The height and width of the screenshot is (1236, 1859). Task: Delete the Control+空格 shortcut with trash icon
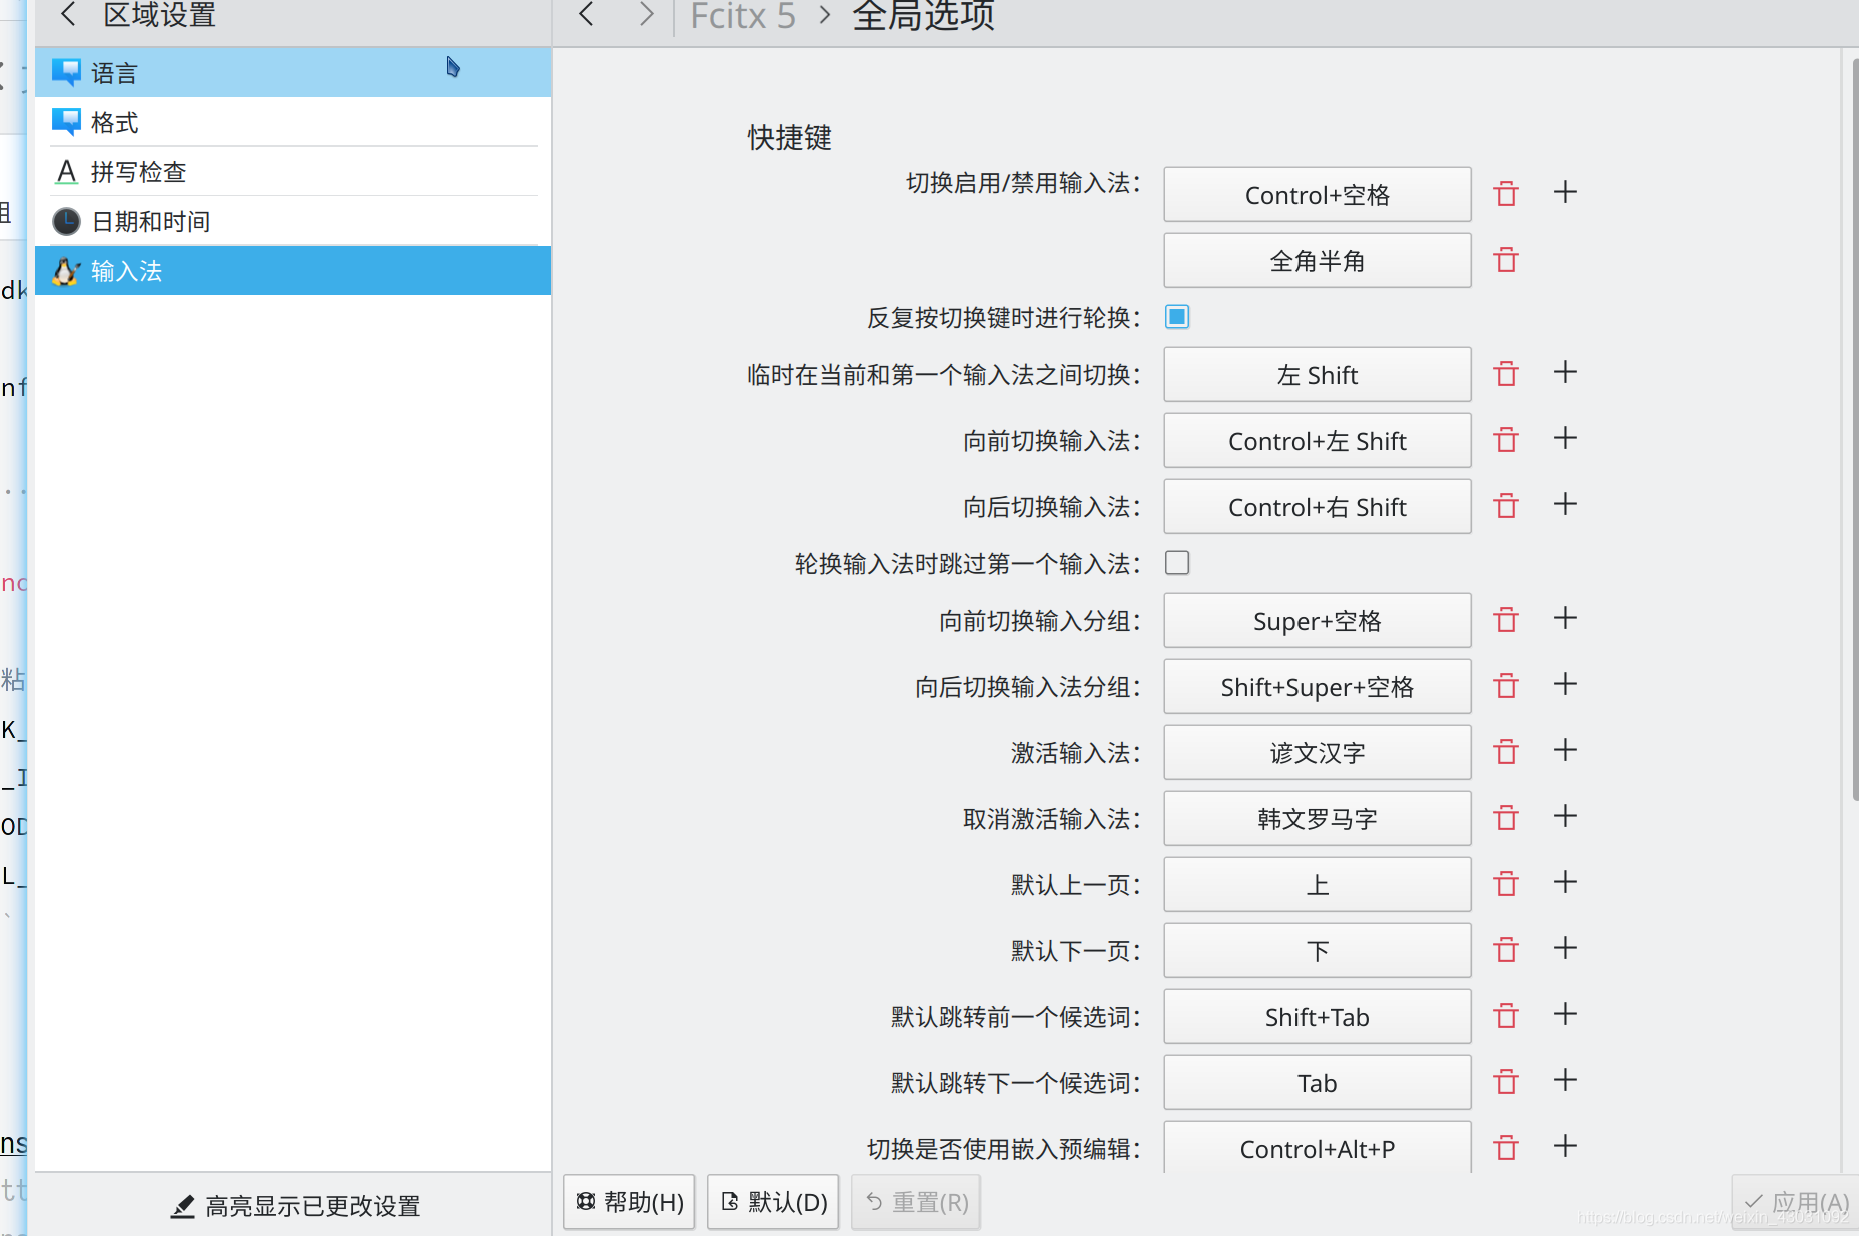point(1506,194)
